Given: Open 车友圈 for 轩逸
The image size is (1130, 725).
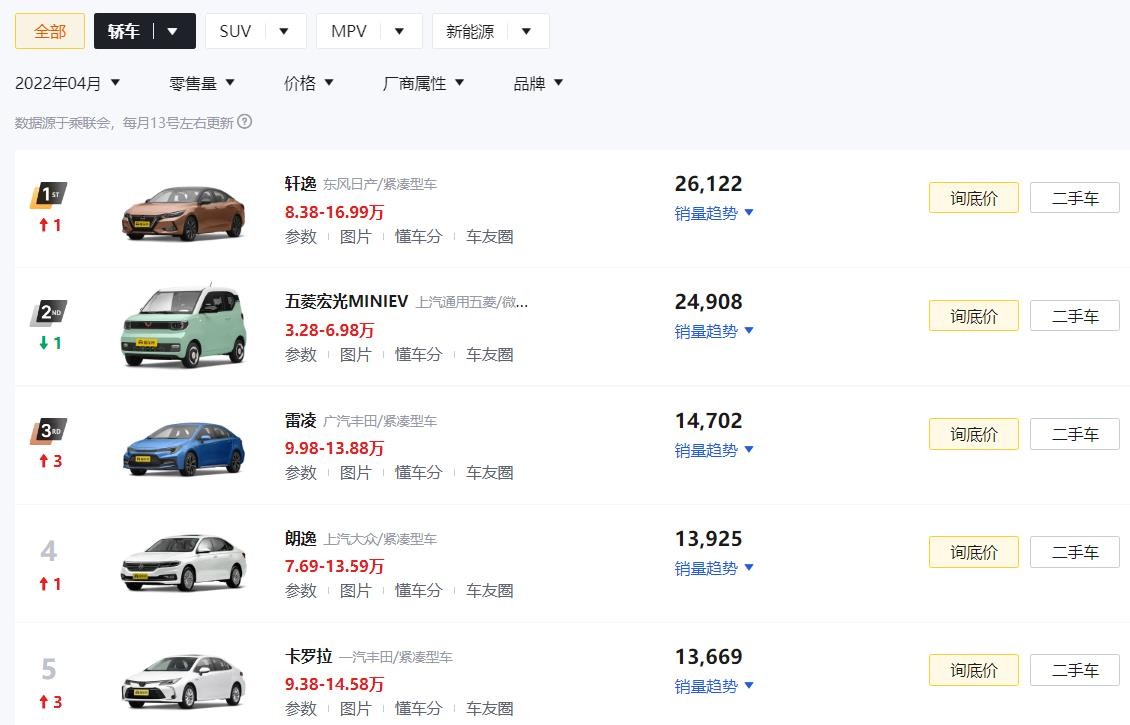Looking at the screenshot, I should (x=489, y=236).
